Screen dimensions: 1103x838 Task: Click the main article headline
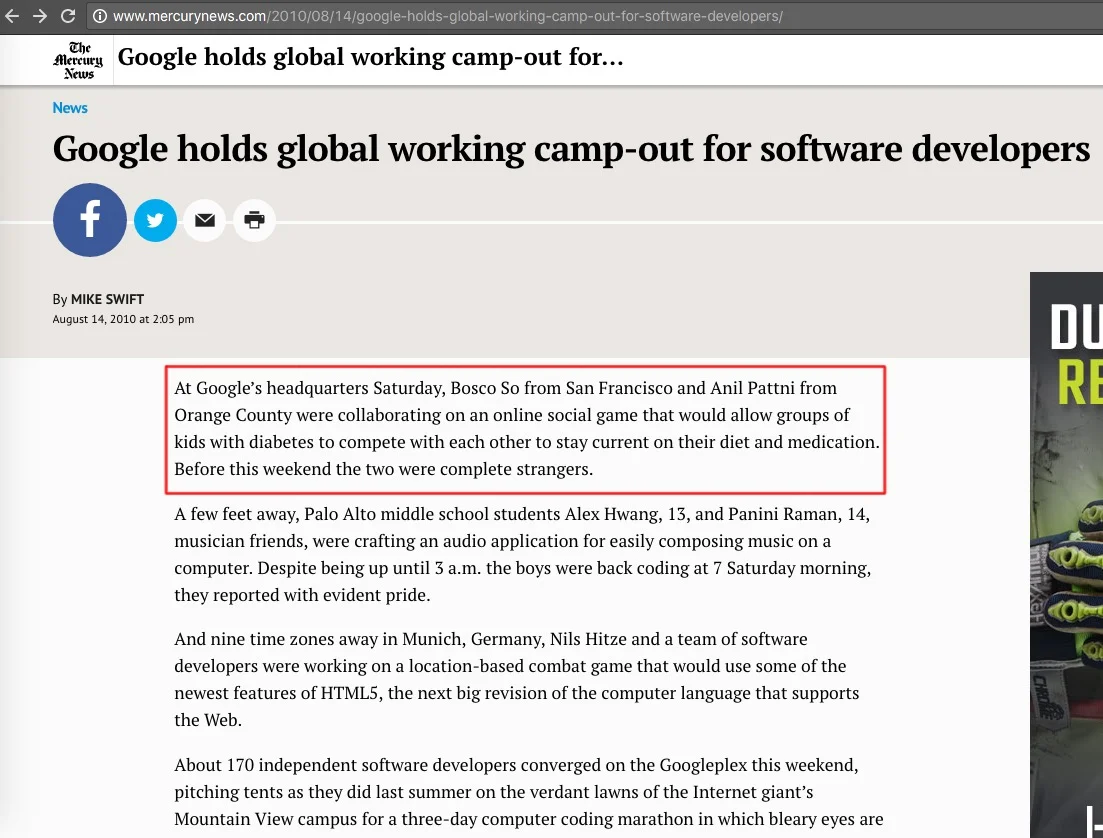[x=571, y=148]
